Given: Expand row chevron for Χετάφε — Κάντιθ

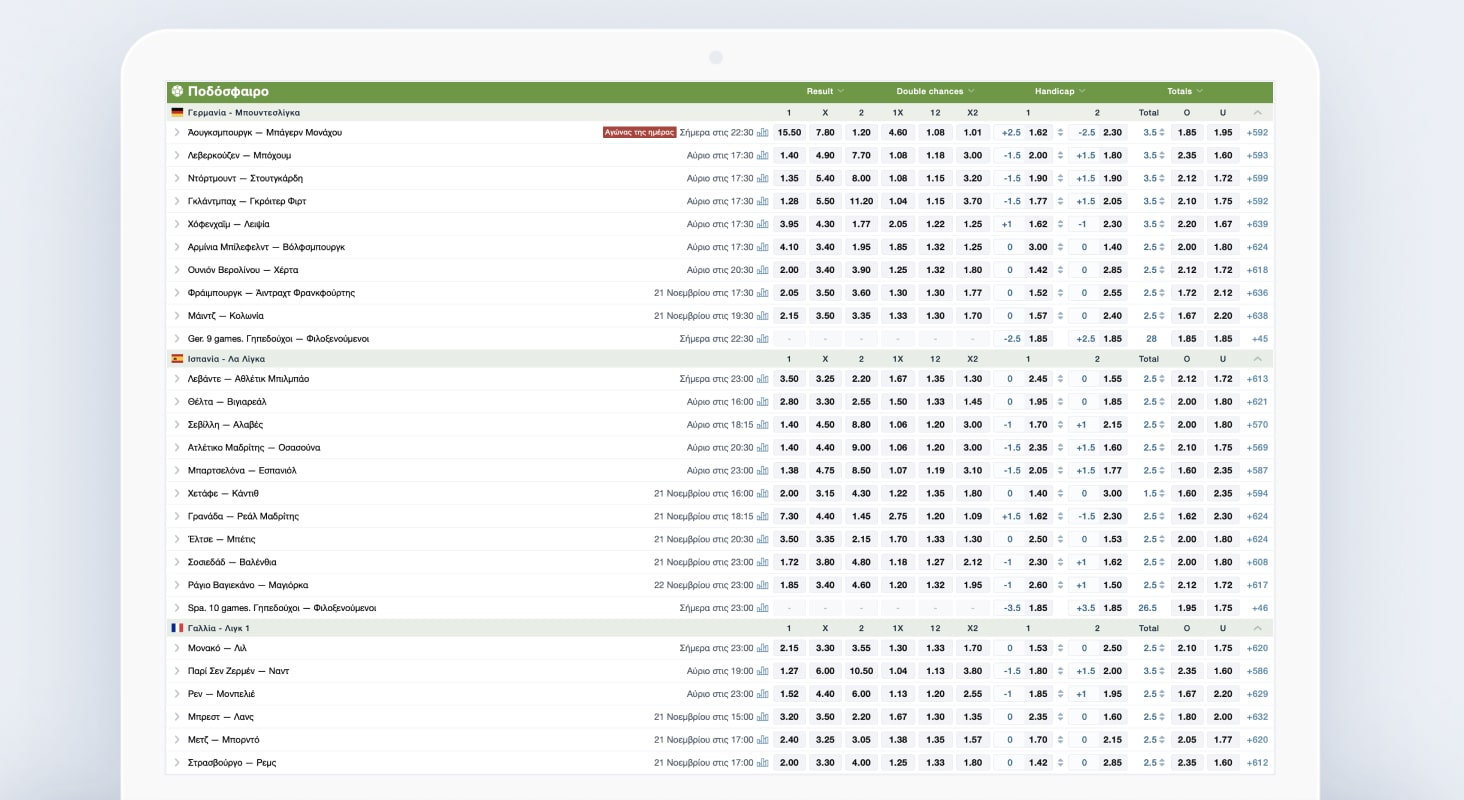Looking at the screenshot, I should (177, 493).
